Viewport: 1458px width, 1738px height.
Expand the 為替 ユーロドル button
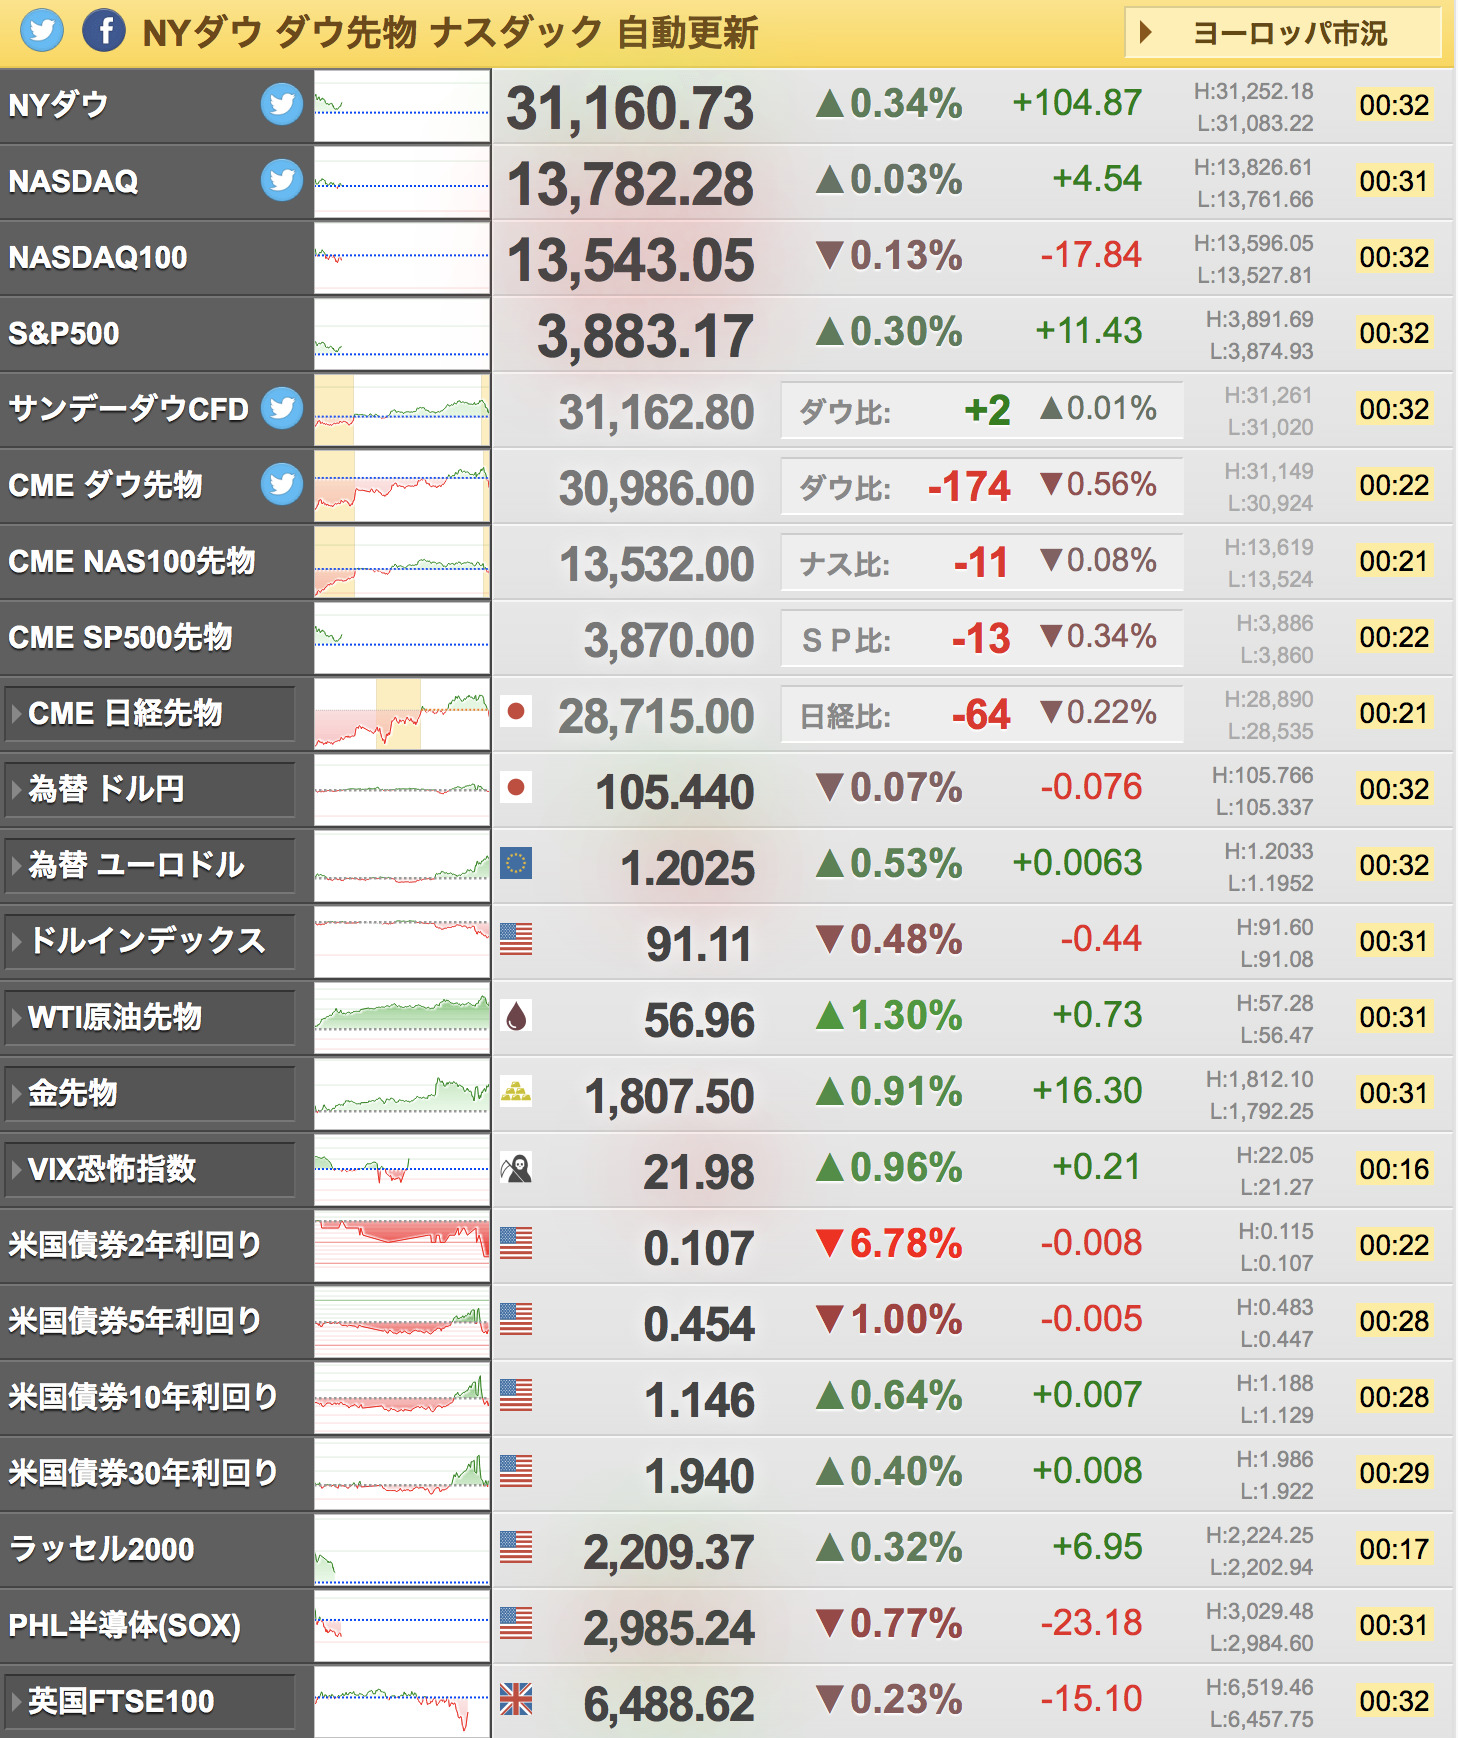point(150,865)
